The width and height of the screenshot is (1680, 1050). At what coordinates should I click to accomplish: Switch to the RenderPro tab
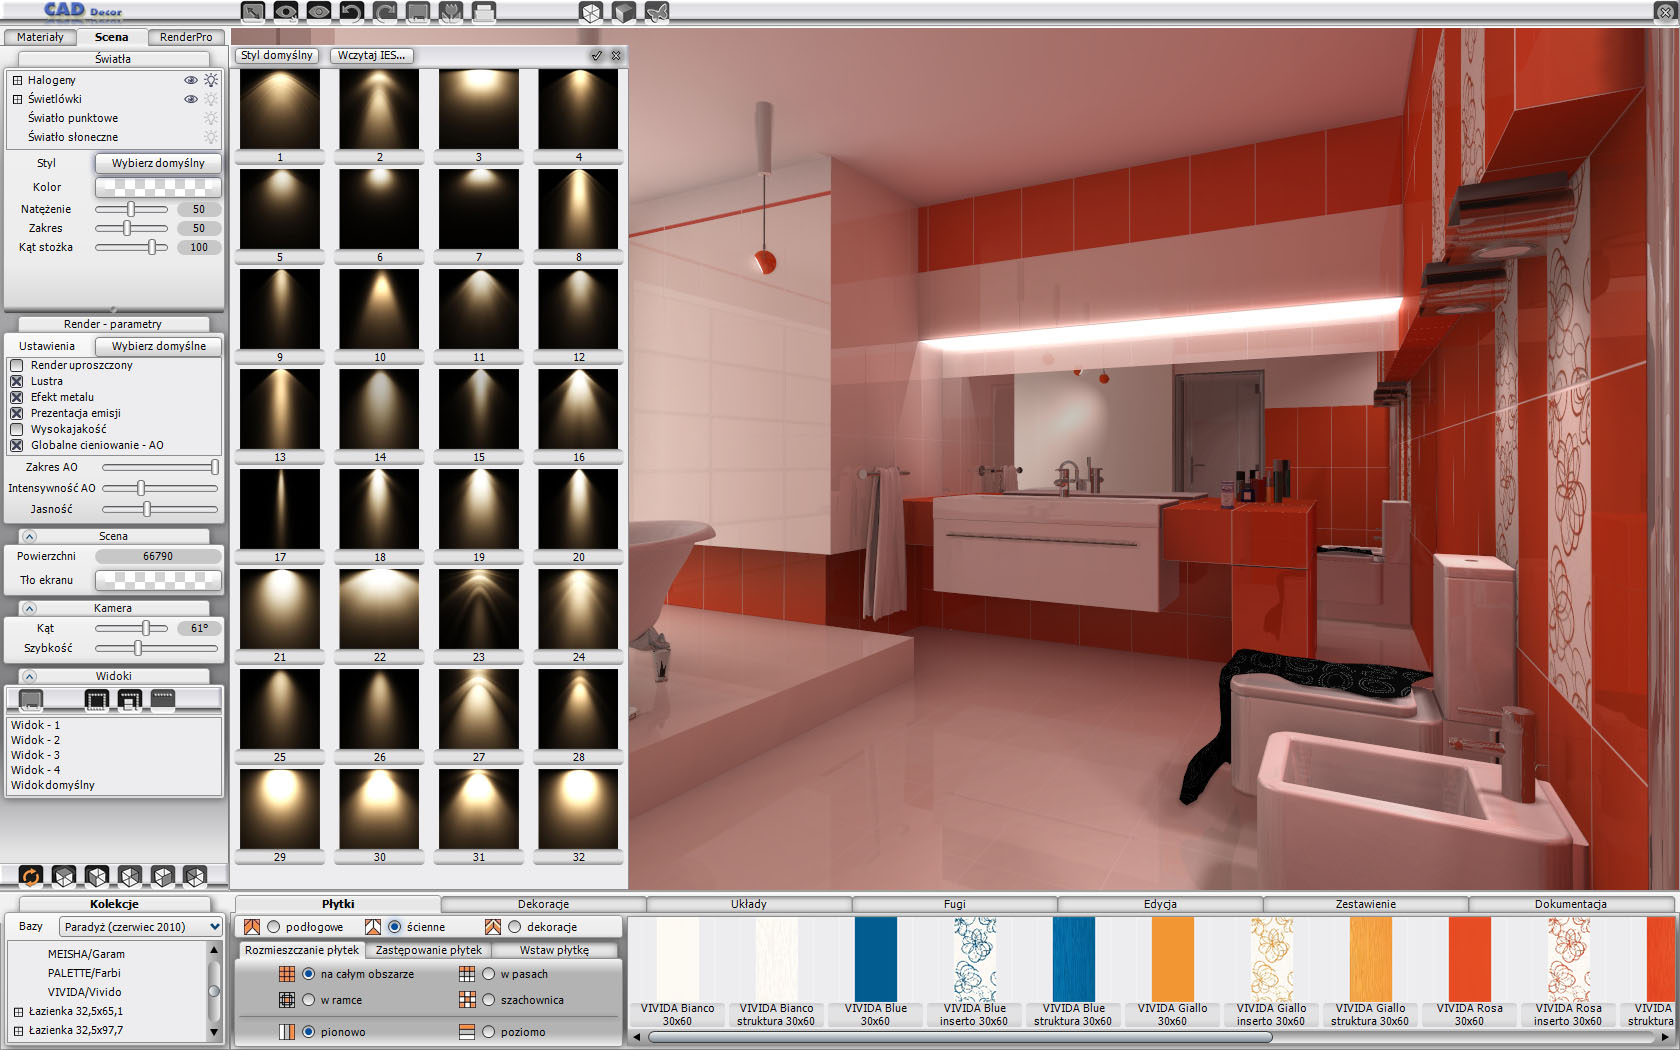(x=186, y=37)
